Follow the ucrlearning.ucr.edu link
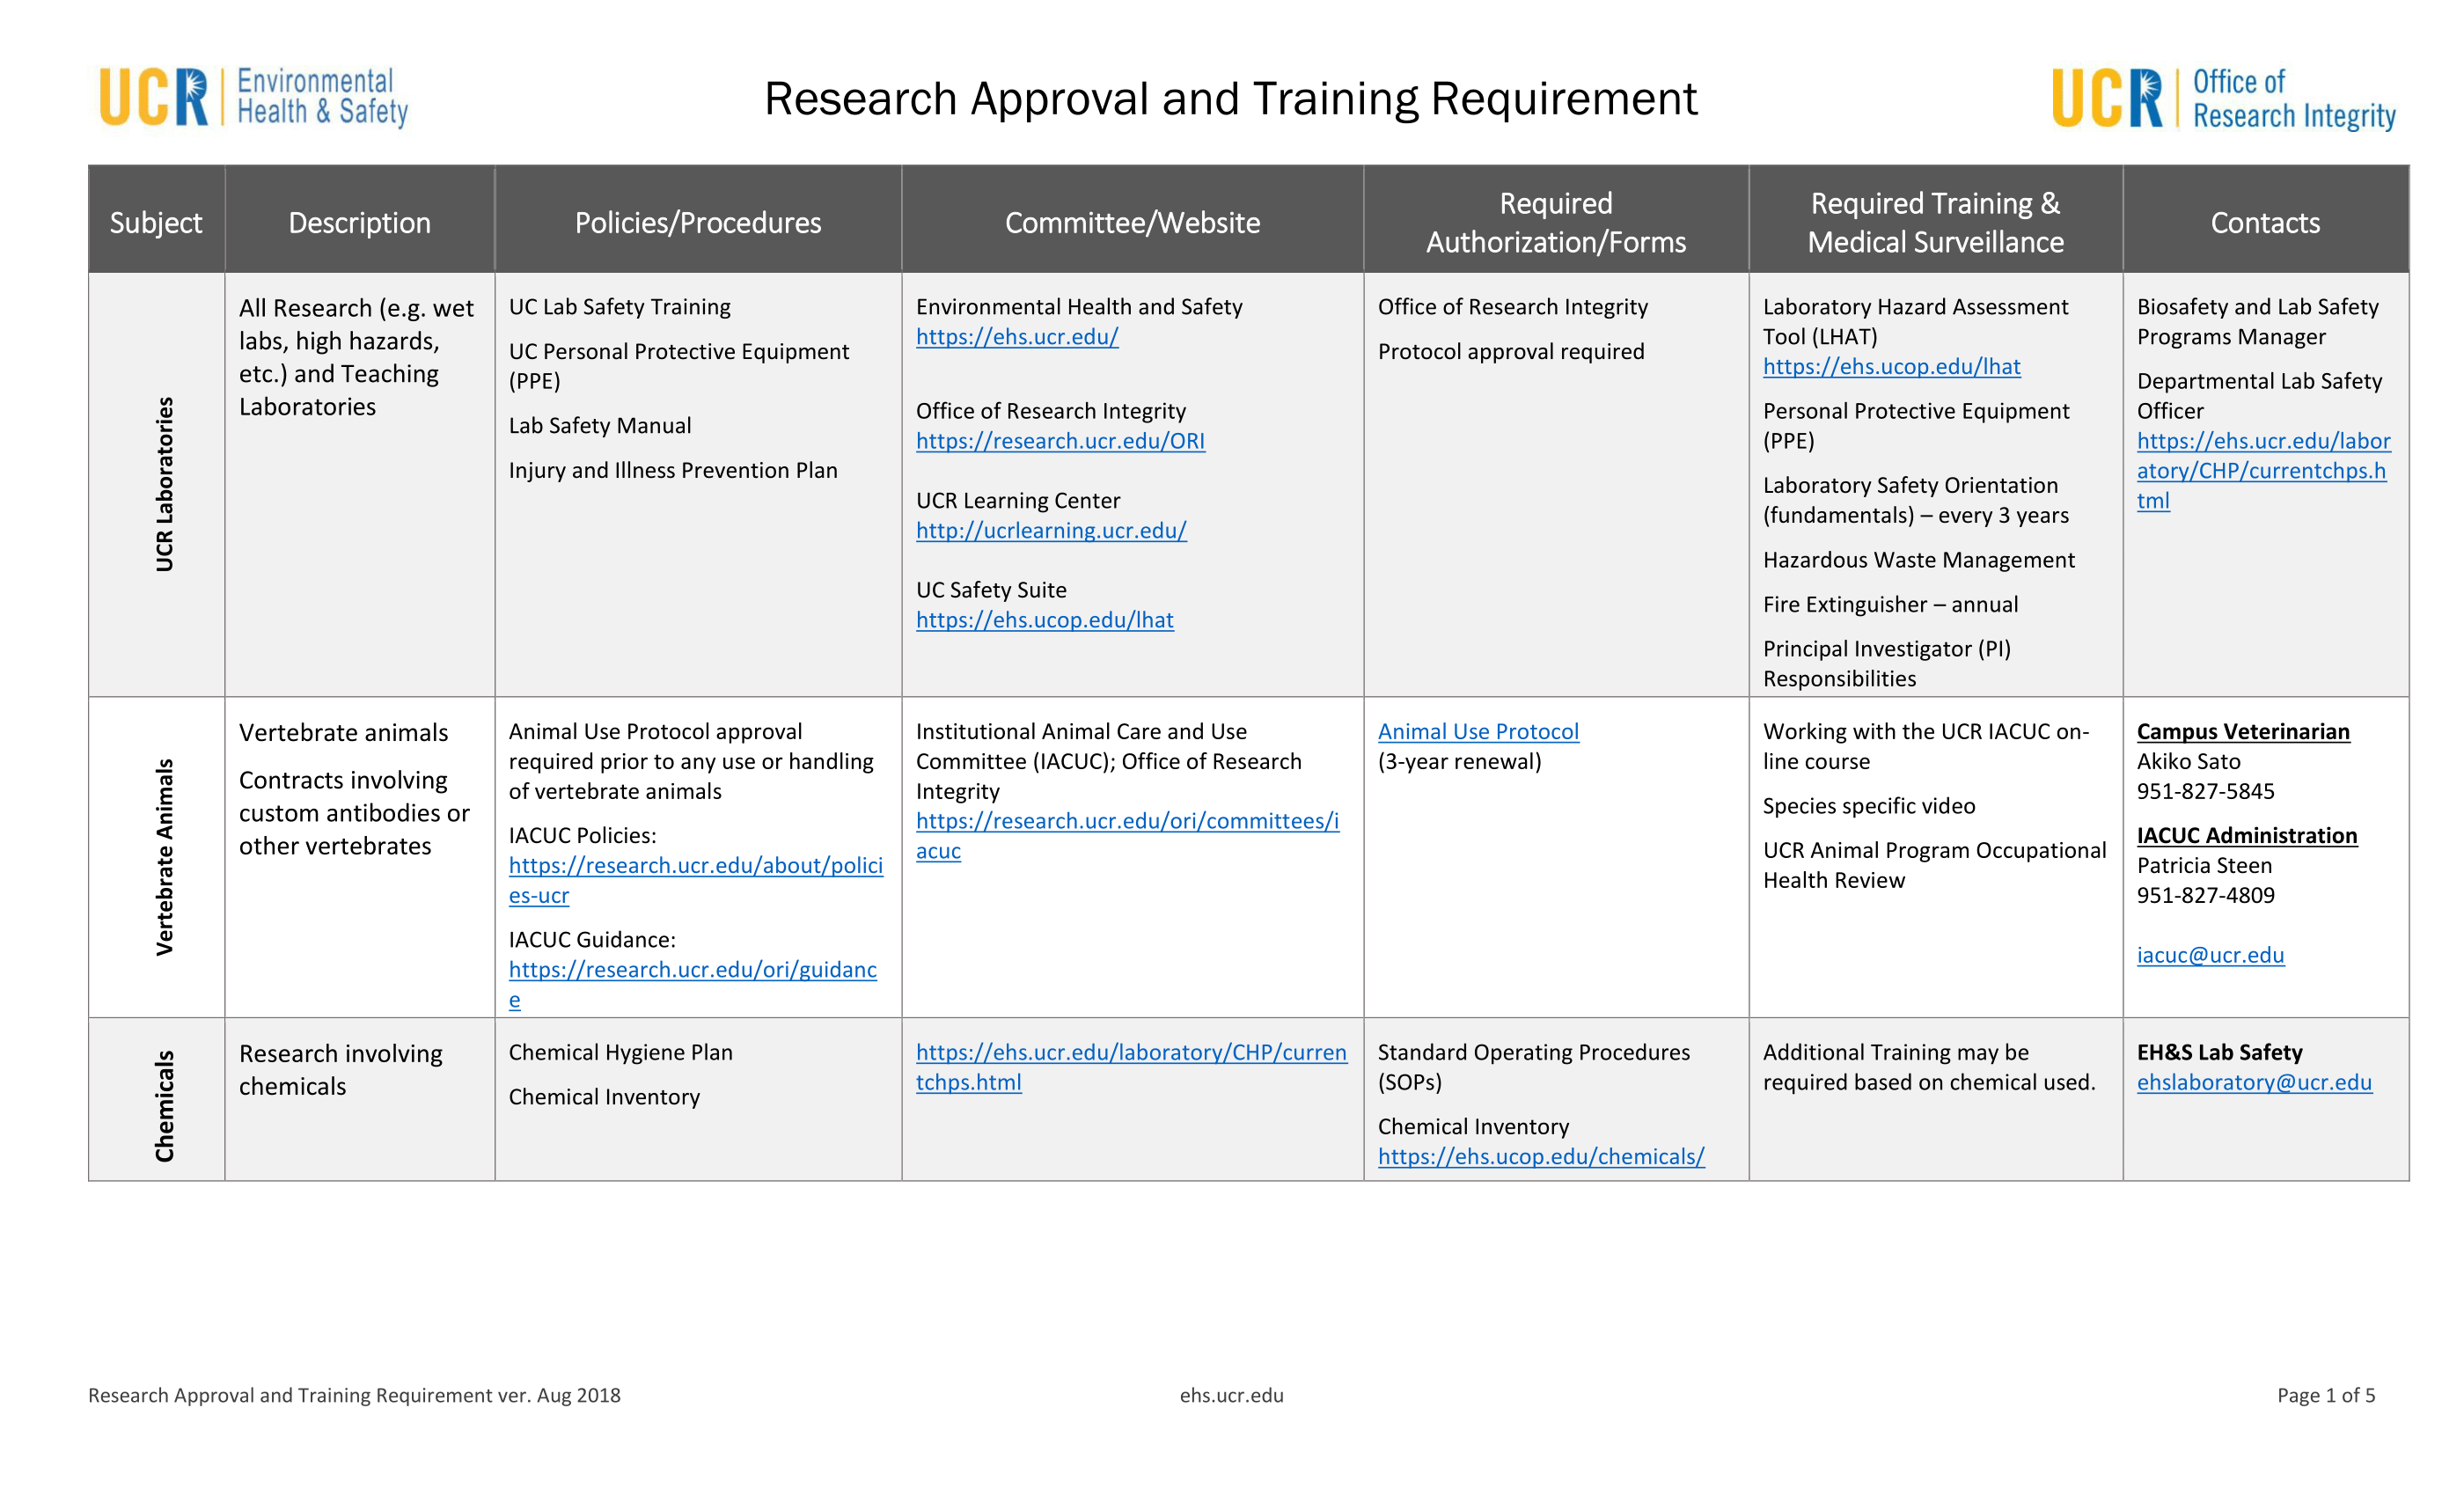Viewport: 2464px width, 1496px height. pyautogui.click(x=1050, y=531)
